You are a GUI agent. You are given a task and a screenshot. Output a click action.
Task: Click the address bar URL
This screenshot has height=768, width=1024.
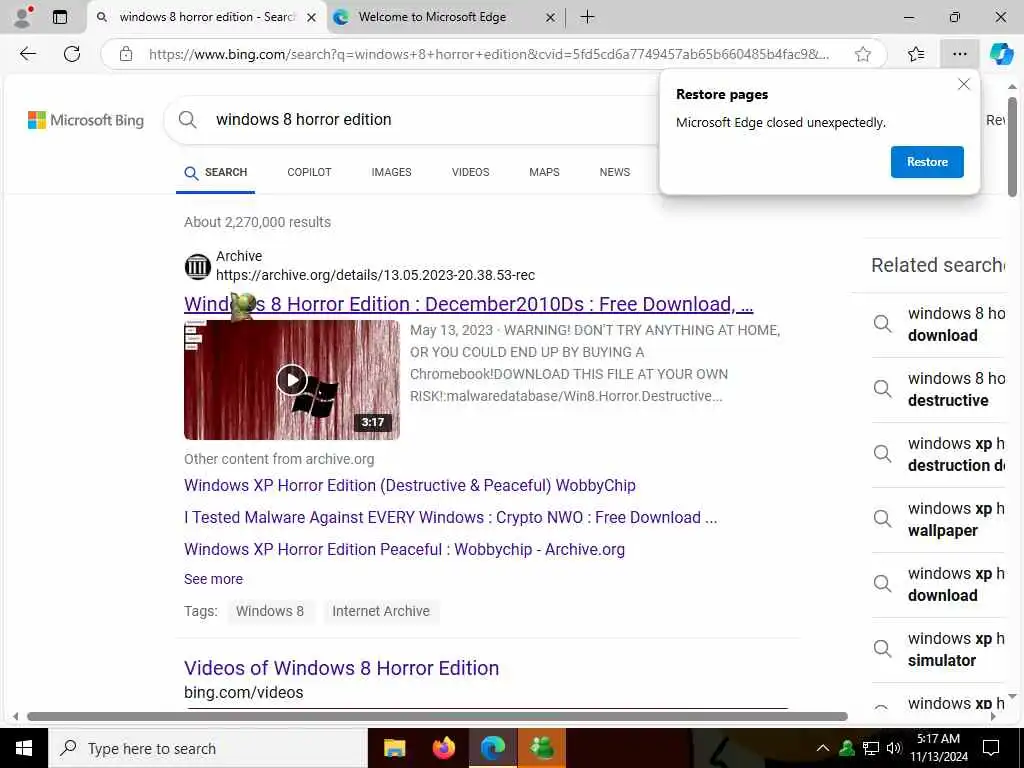488,54
